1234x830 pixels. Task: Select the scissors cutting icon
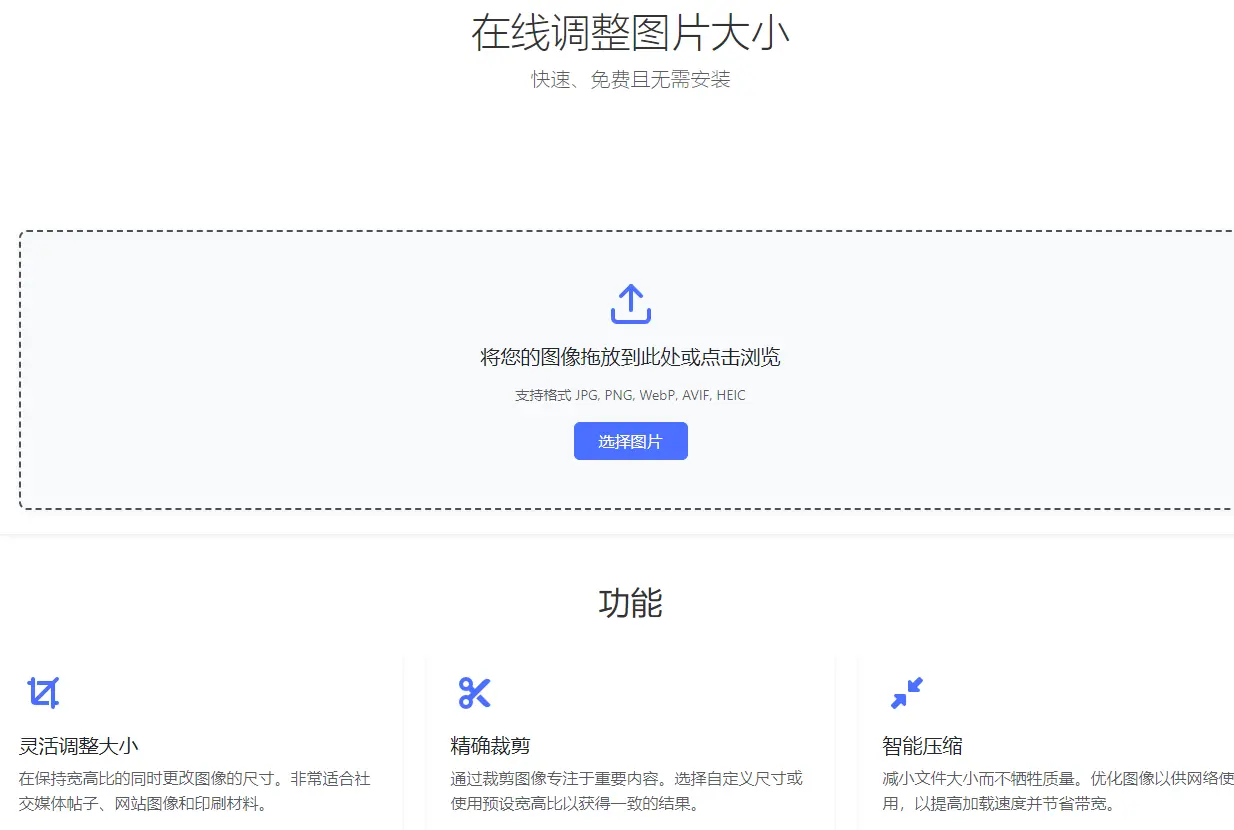click(475, 690)
